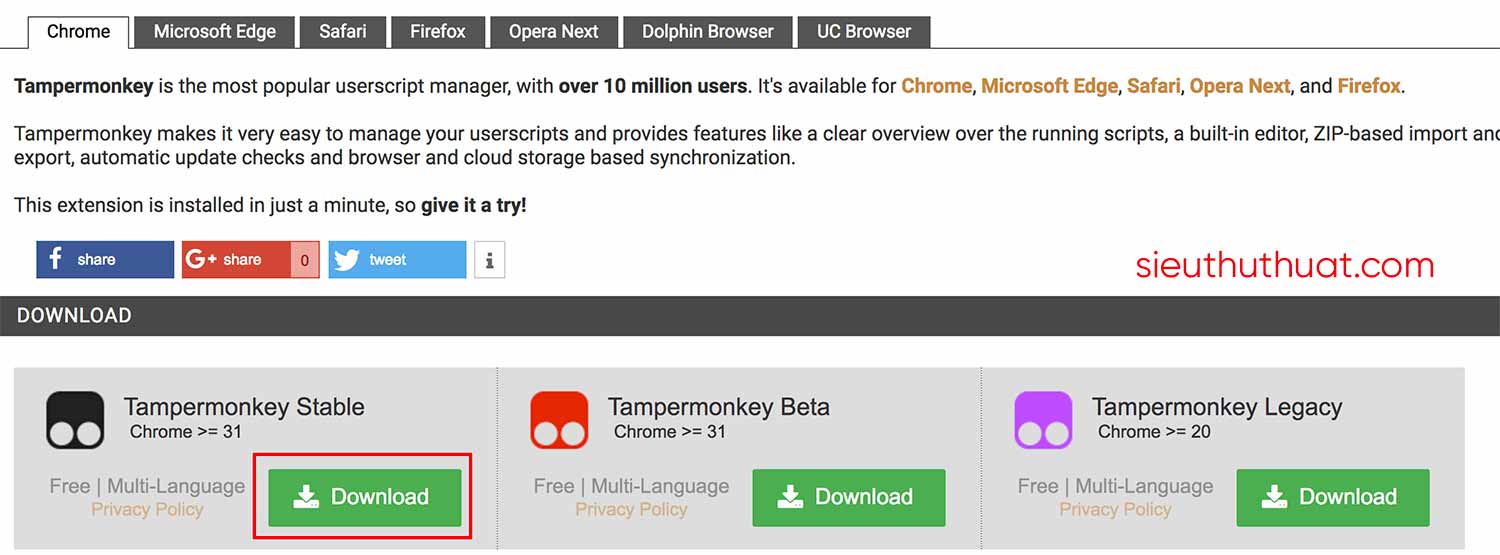Image resolution: width=1500 pixels, height=555 pixels.
Task: Tweet this page via Twitter button
Action: pos(396,260)
